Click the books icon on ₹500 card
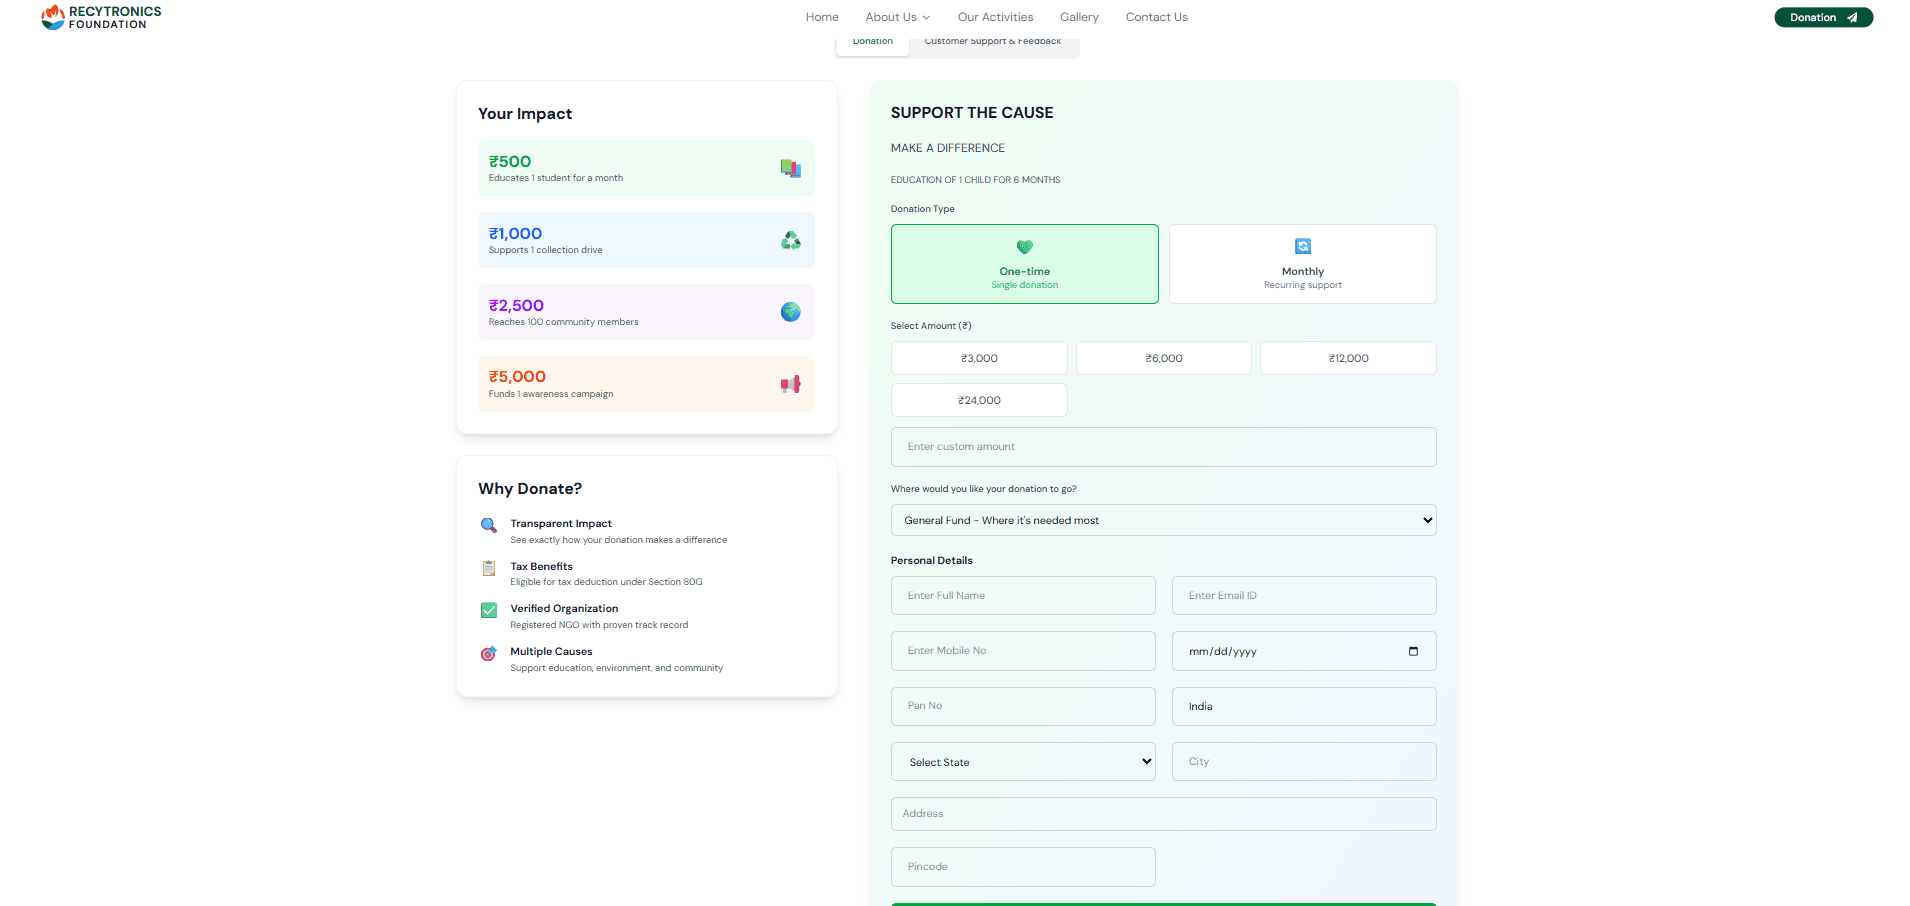Screen dimensions: 1910x906 (x=790, y=168)
